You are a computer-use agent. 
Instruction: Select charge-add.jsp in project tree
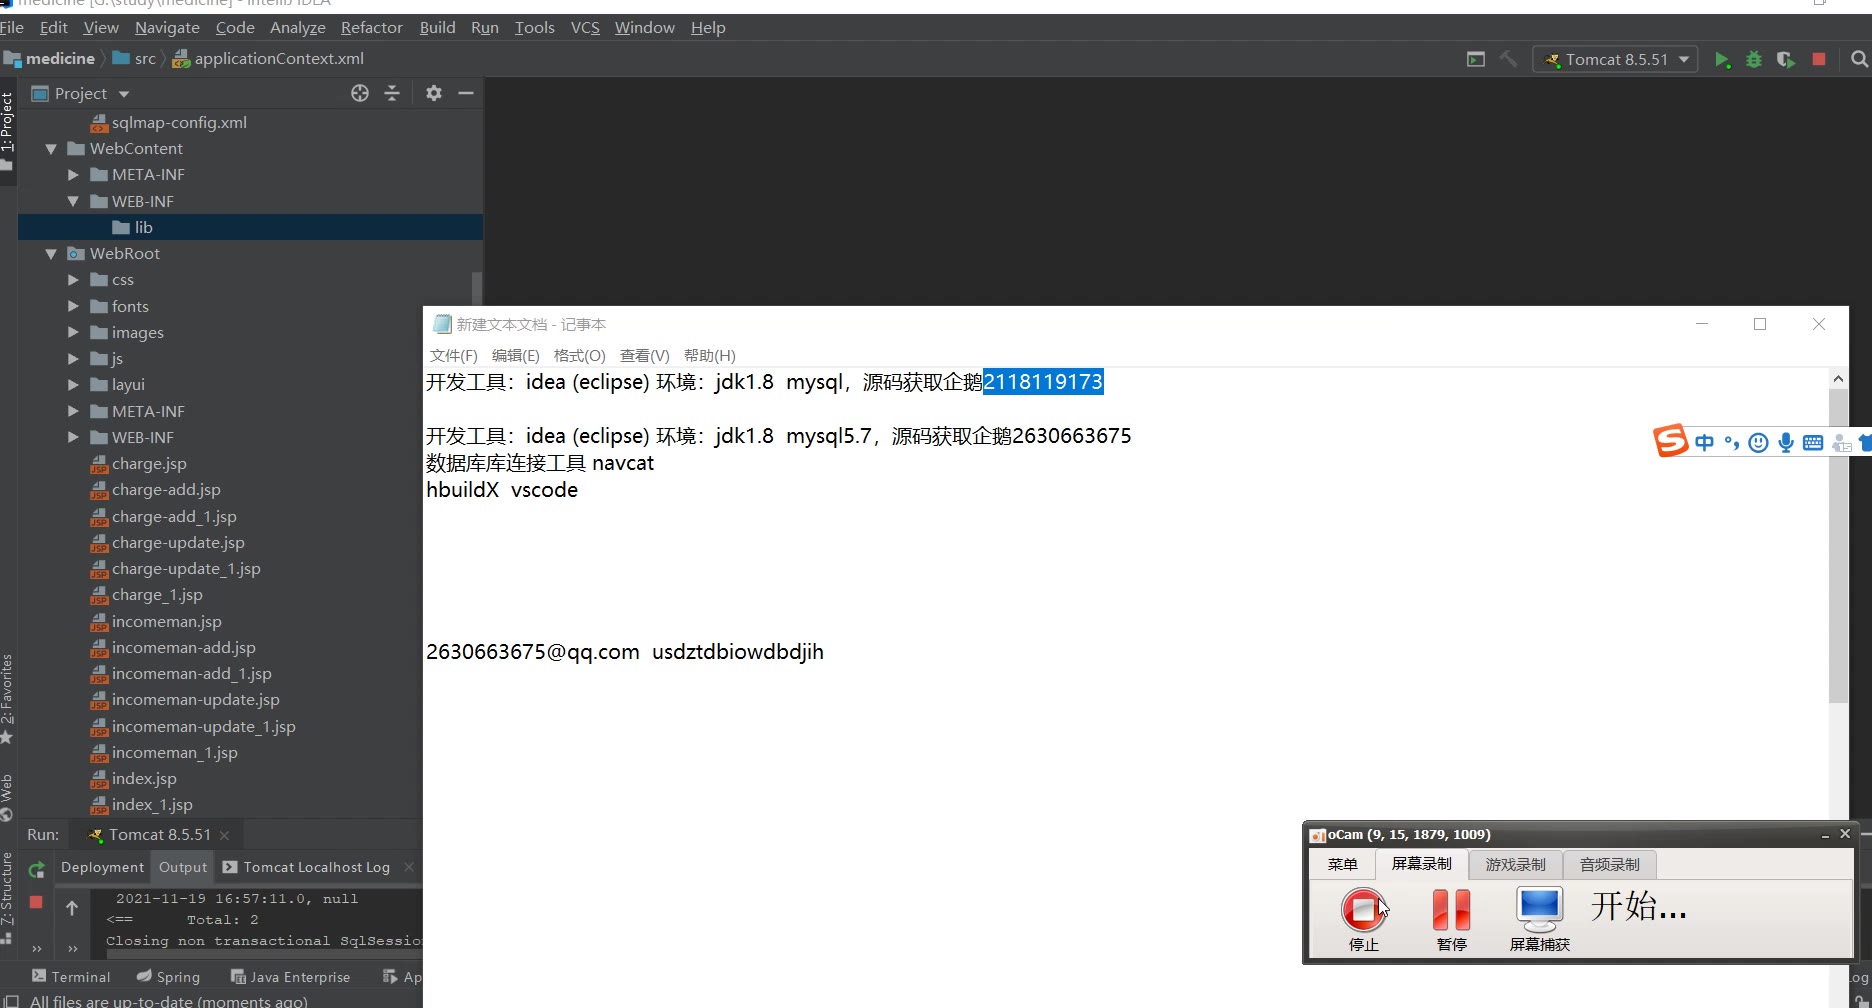[x=166, y=490]
